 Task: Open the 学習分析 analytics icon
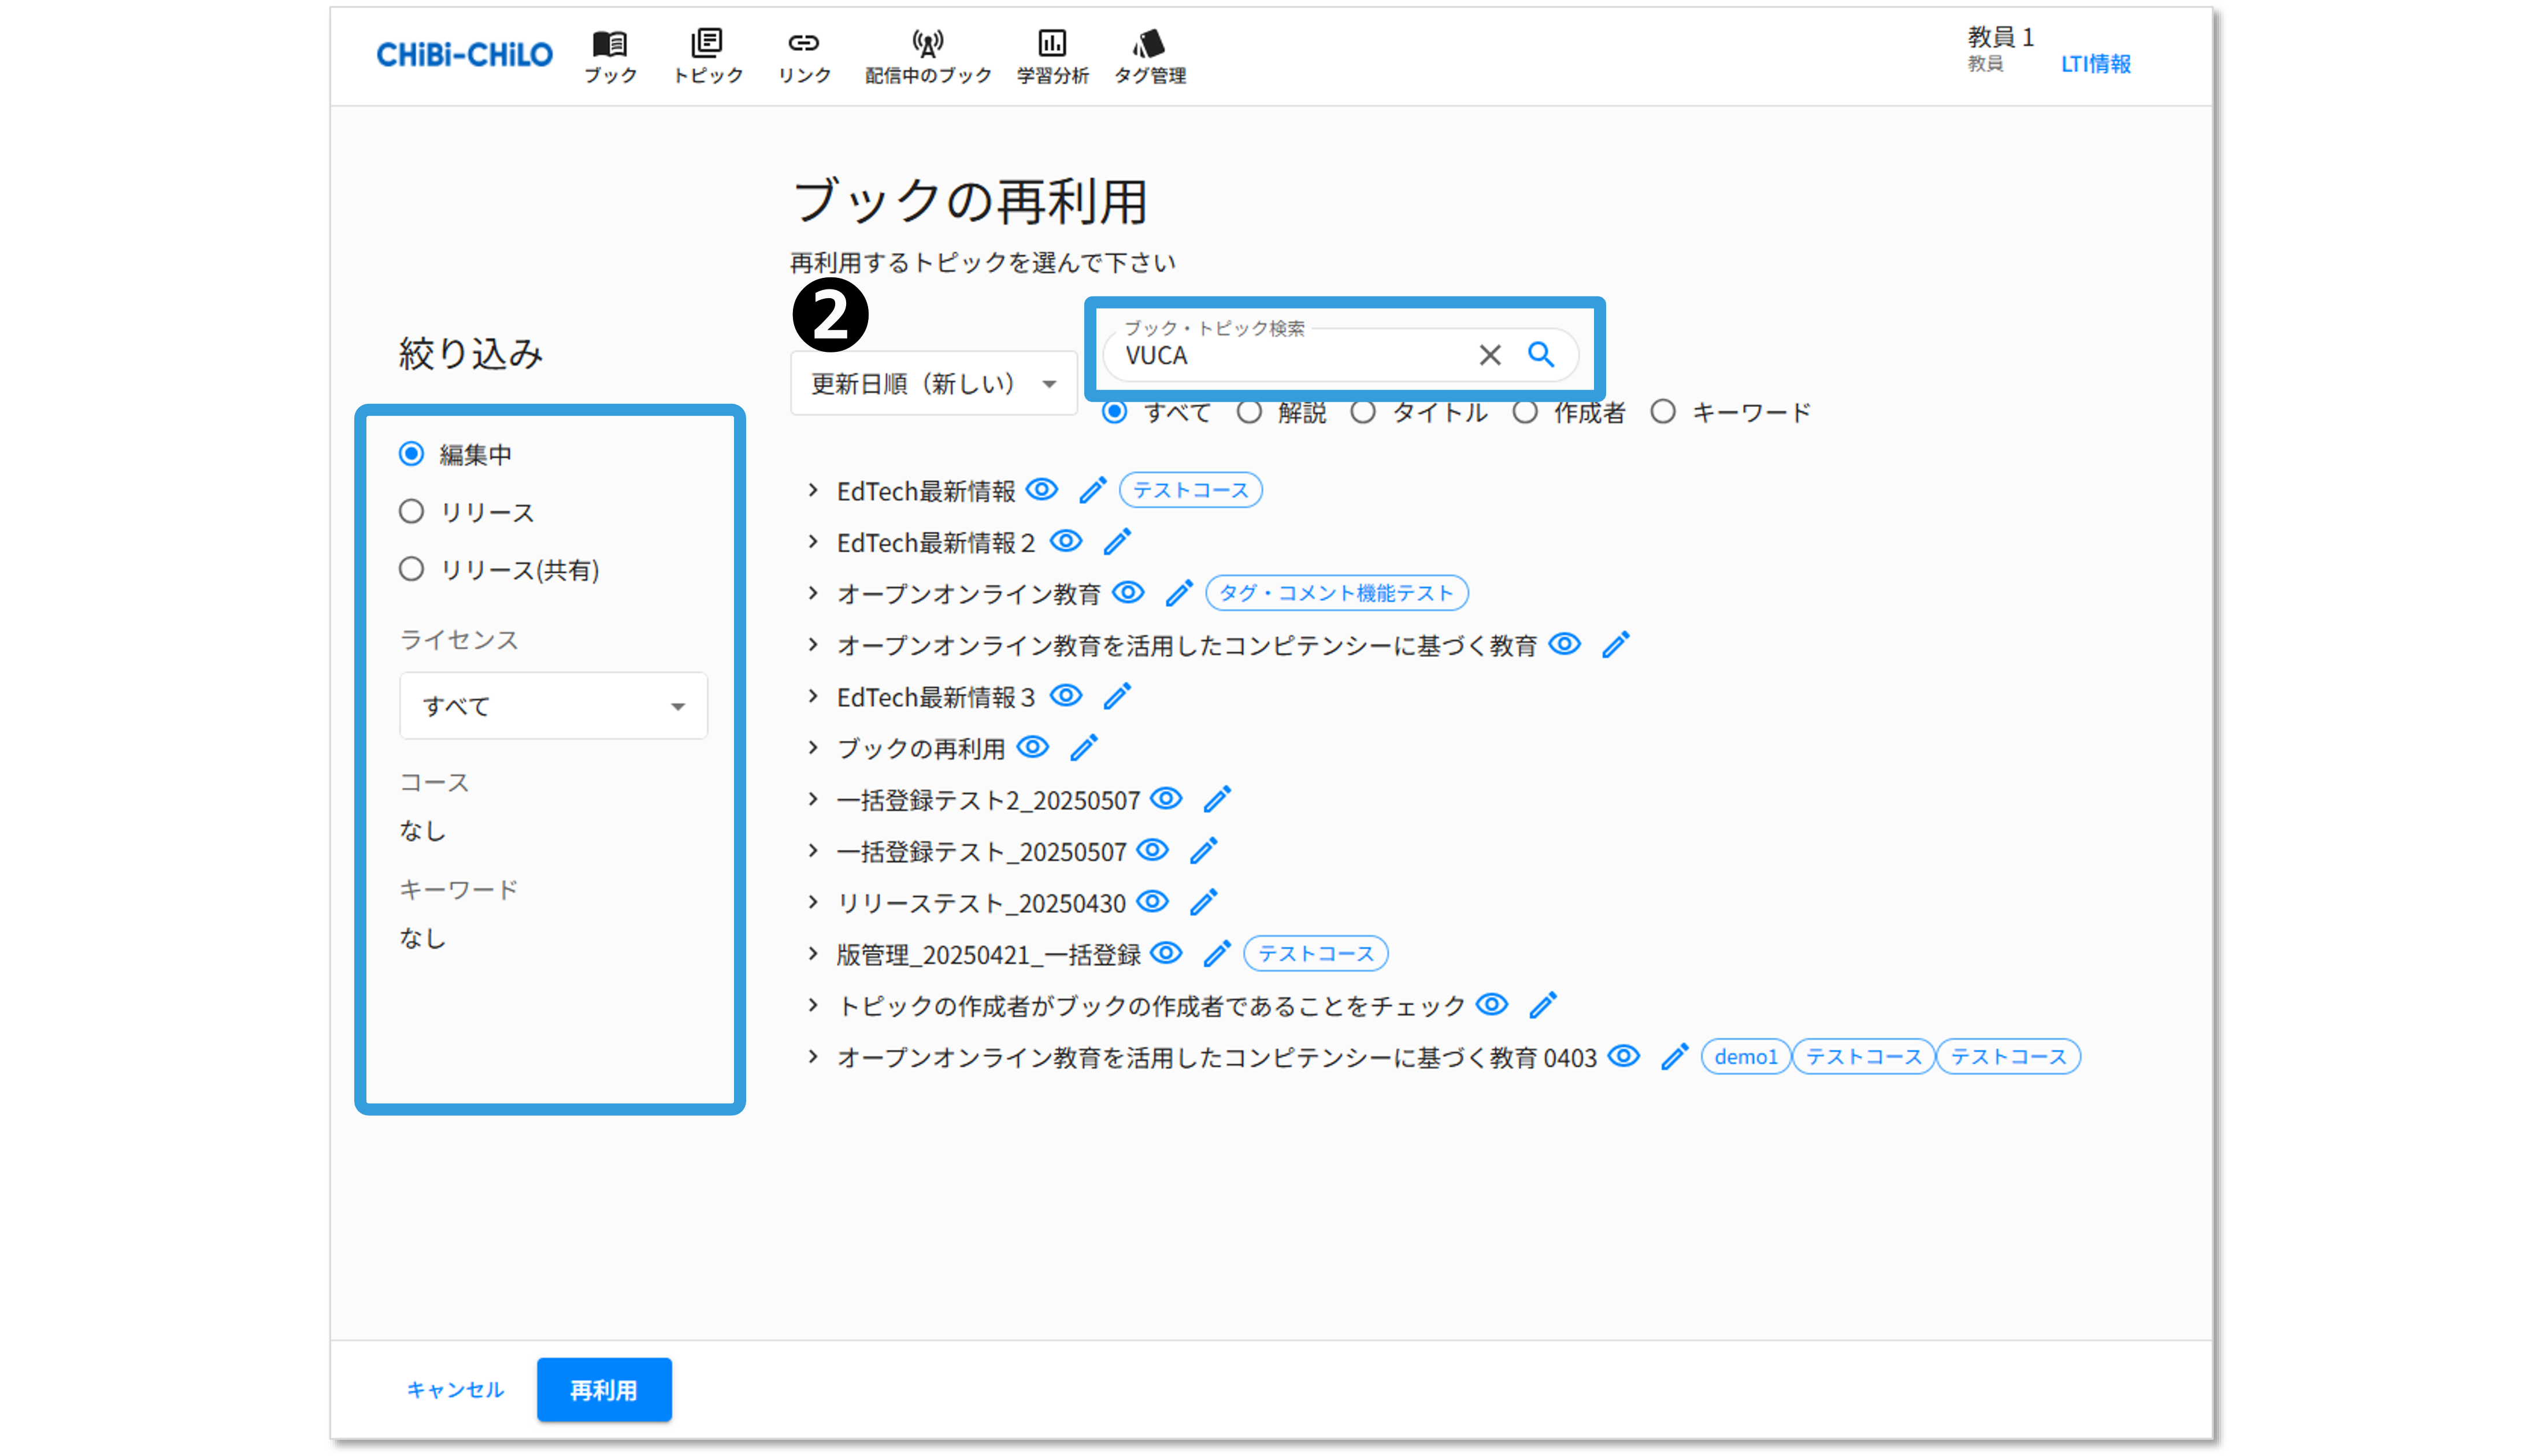point(1052,55)
